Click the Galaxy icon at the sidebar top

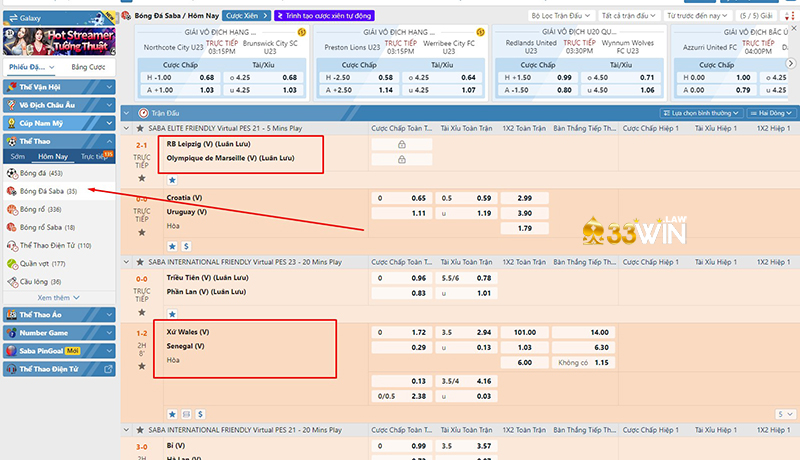tap(9, 17)
